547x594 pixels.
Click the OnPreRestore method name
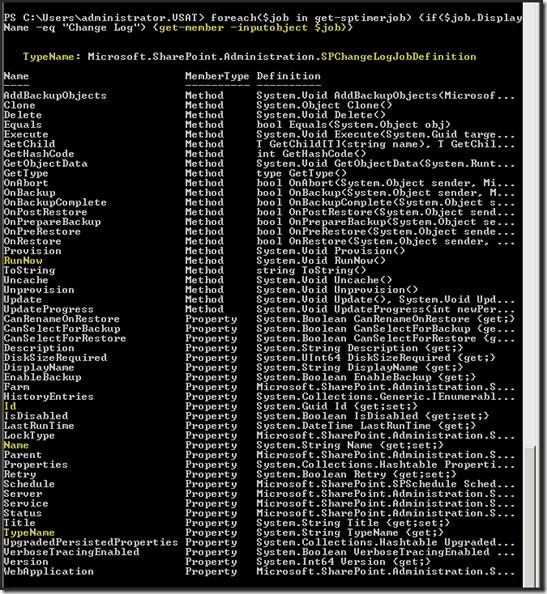42,231
